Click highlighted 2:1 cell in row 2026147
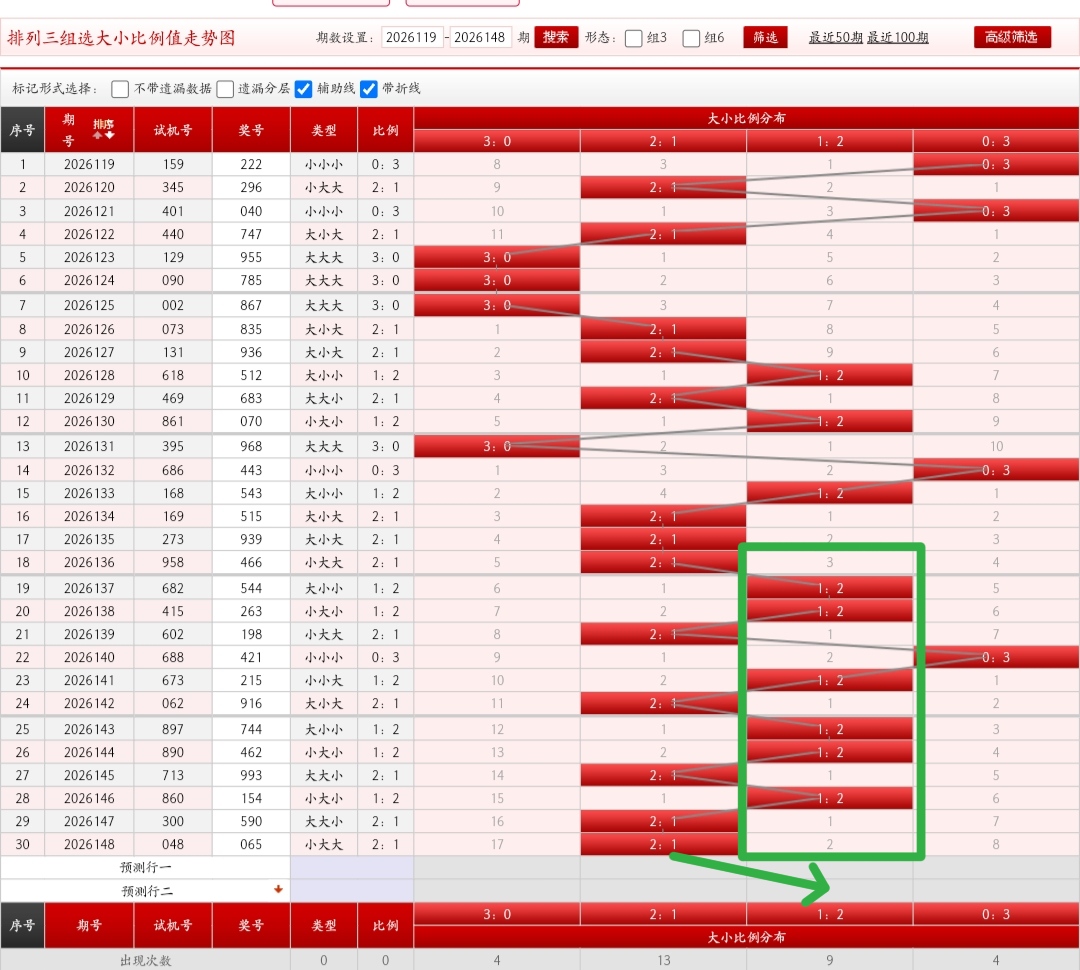 663,821
